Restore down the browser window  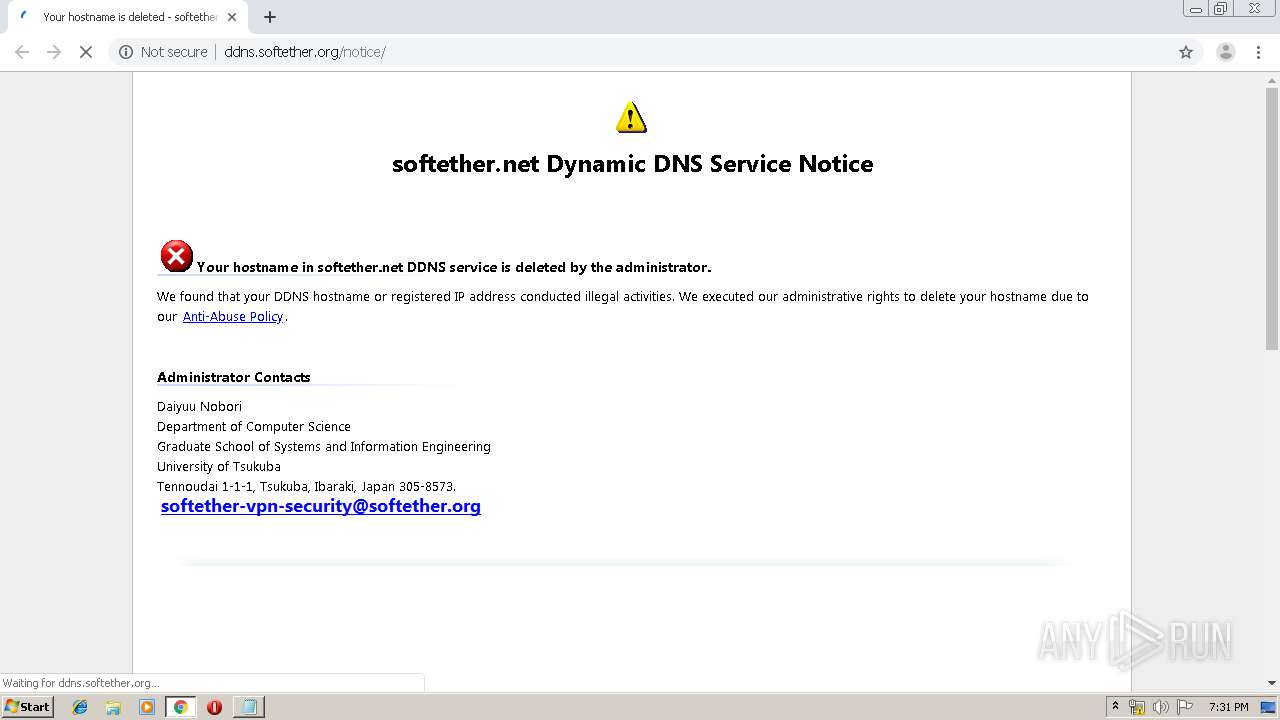(x=1221, y=9)
